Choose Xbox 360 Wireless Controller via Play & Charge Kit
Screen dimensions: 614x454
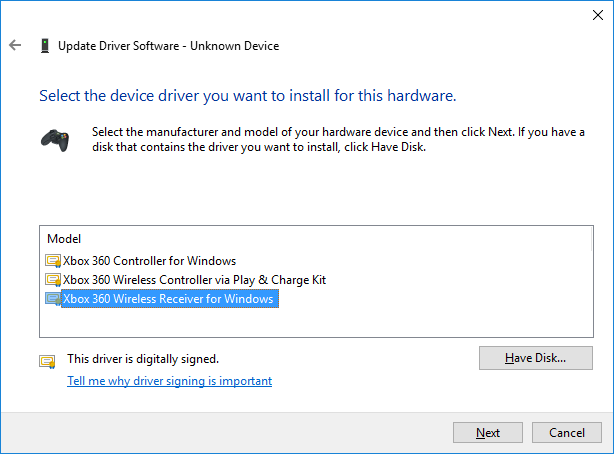click(194, 280)
